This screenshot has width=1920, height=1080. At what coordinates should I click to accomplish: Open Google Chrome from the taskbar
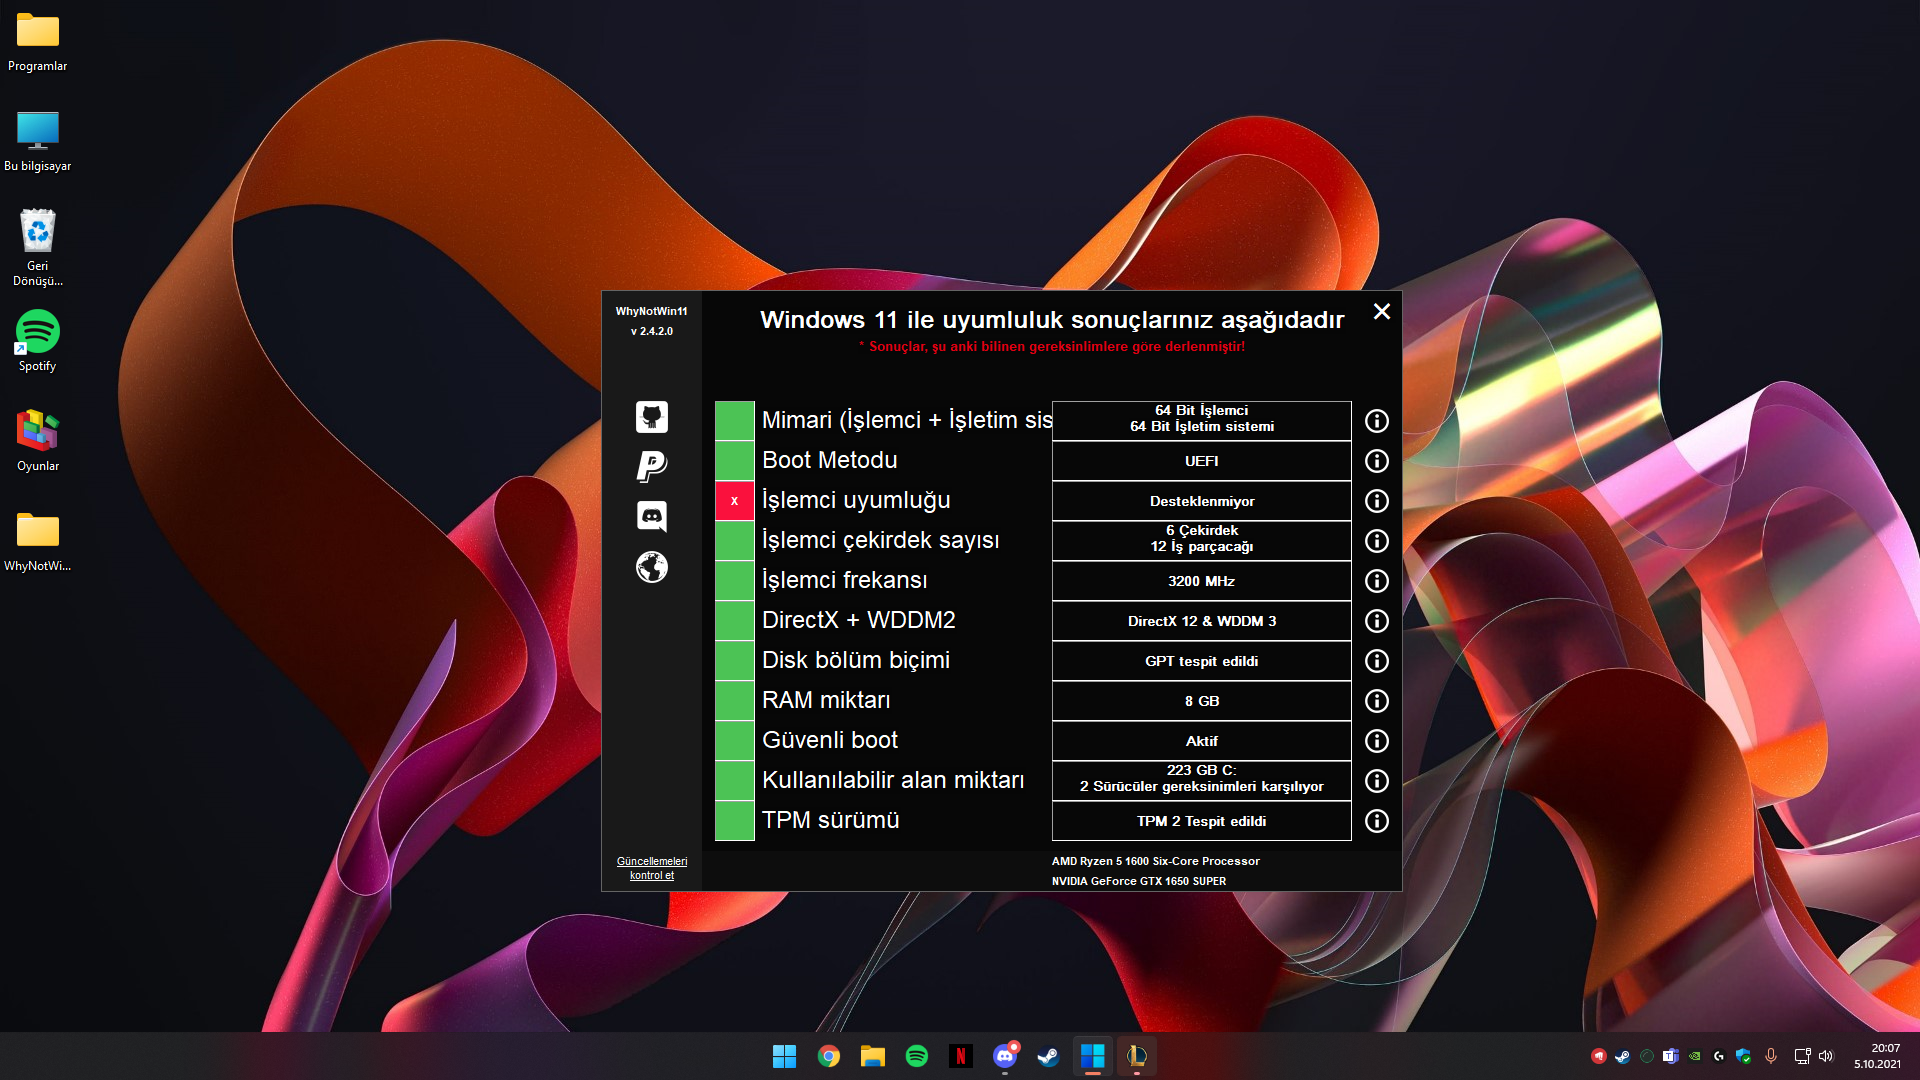(x=829, y=1056)
